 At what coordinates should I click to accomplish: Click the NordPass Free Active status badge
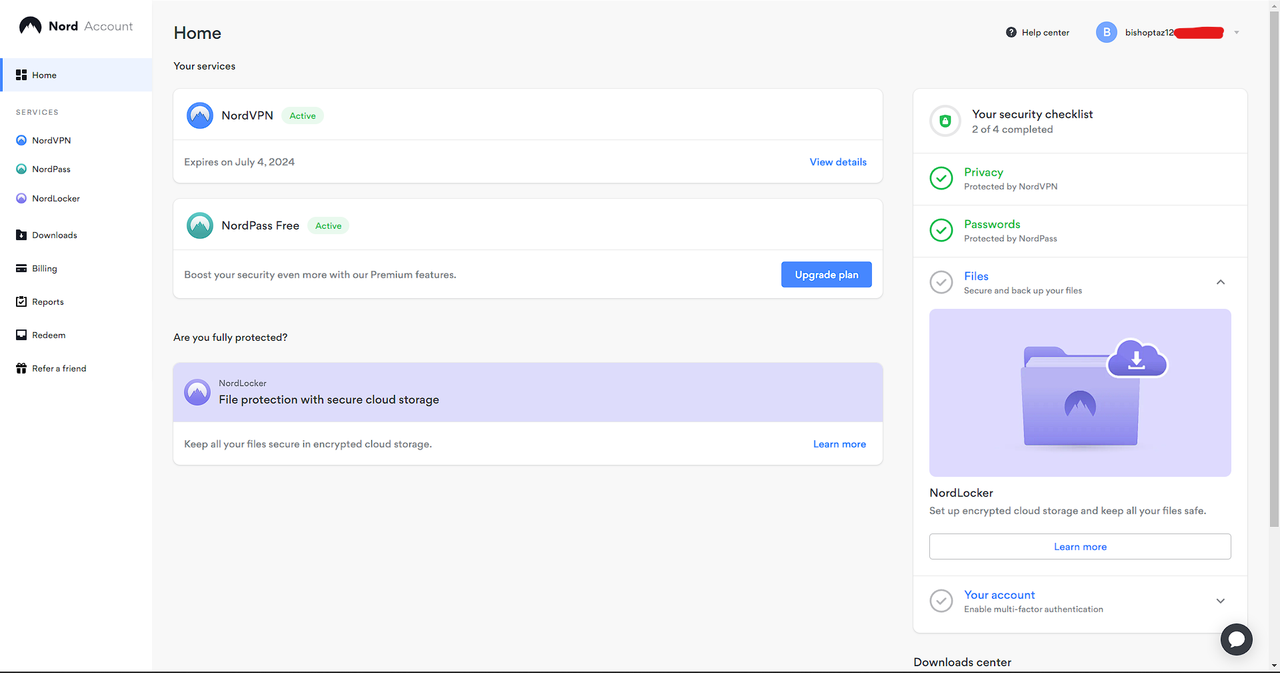point(328,226)
